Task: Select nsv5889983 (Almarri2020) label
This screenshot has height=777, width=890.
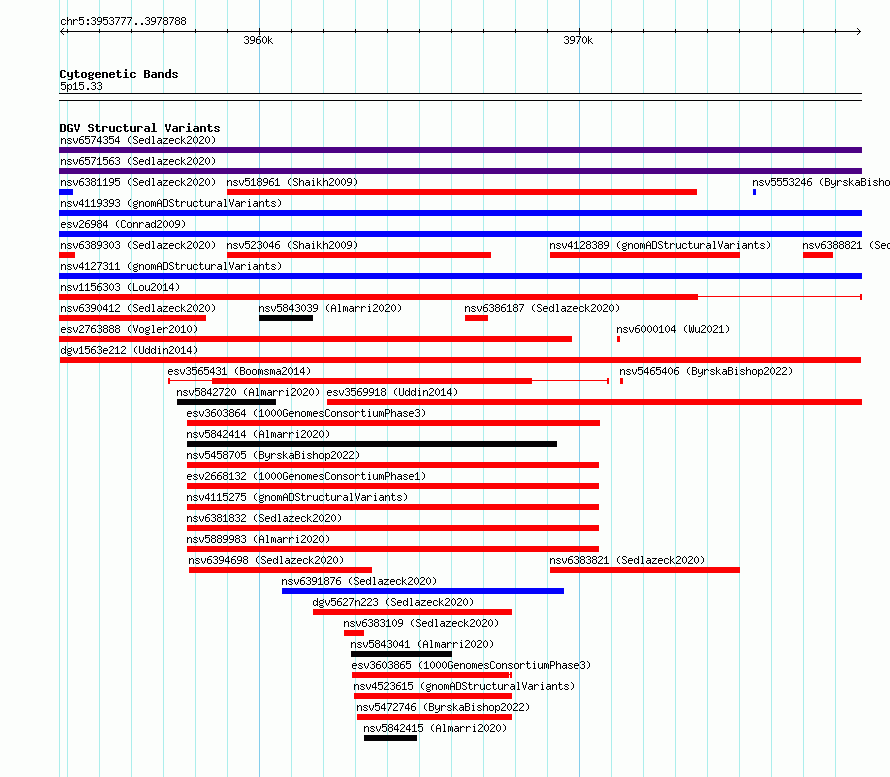Action: pos(258,539)
